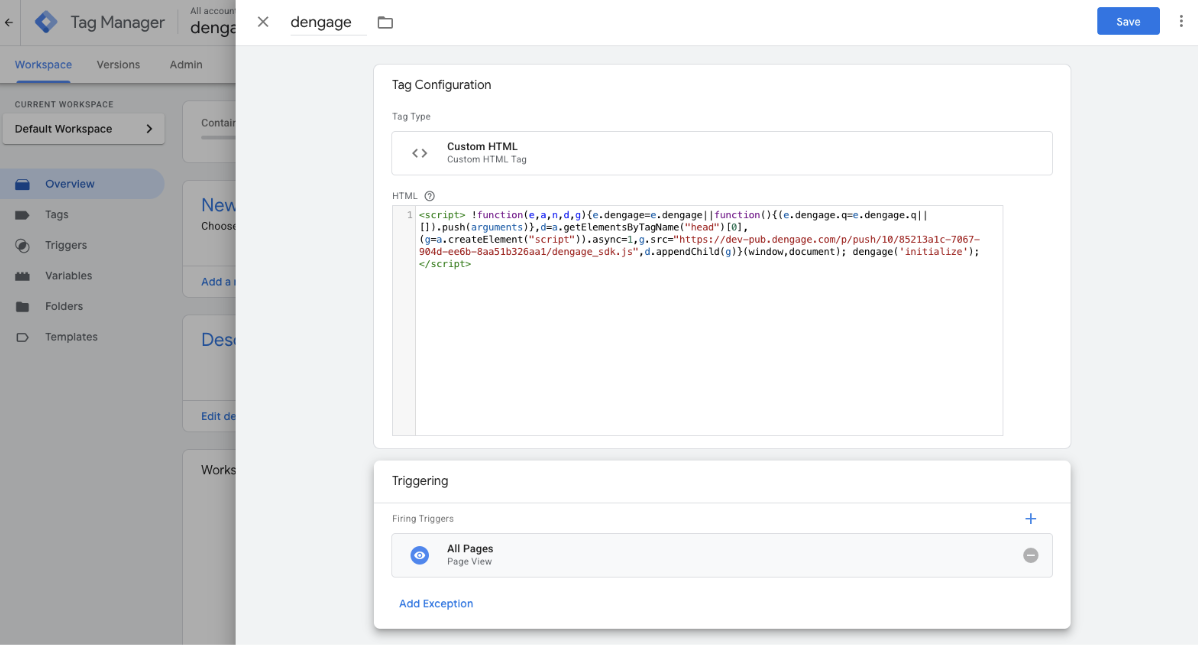This screenshot has height=652, width=1198.
Task: Click the Tags label icon in sidebar
Action: [22, 216]
